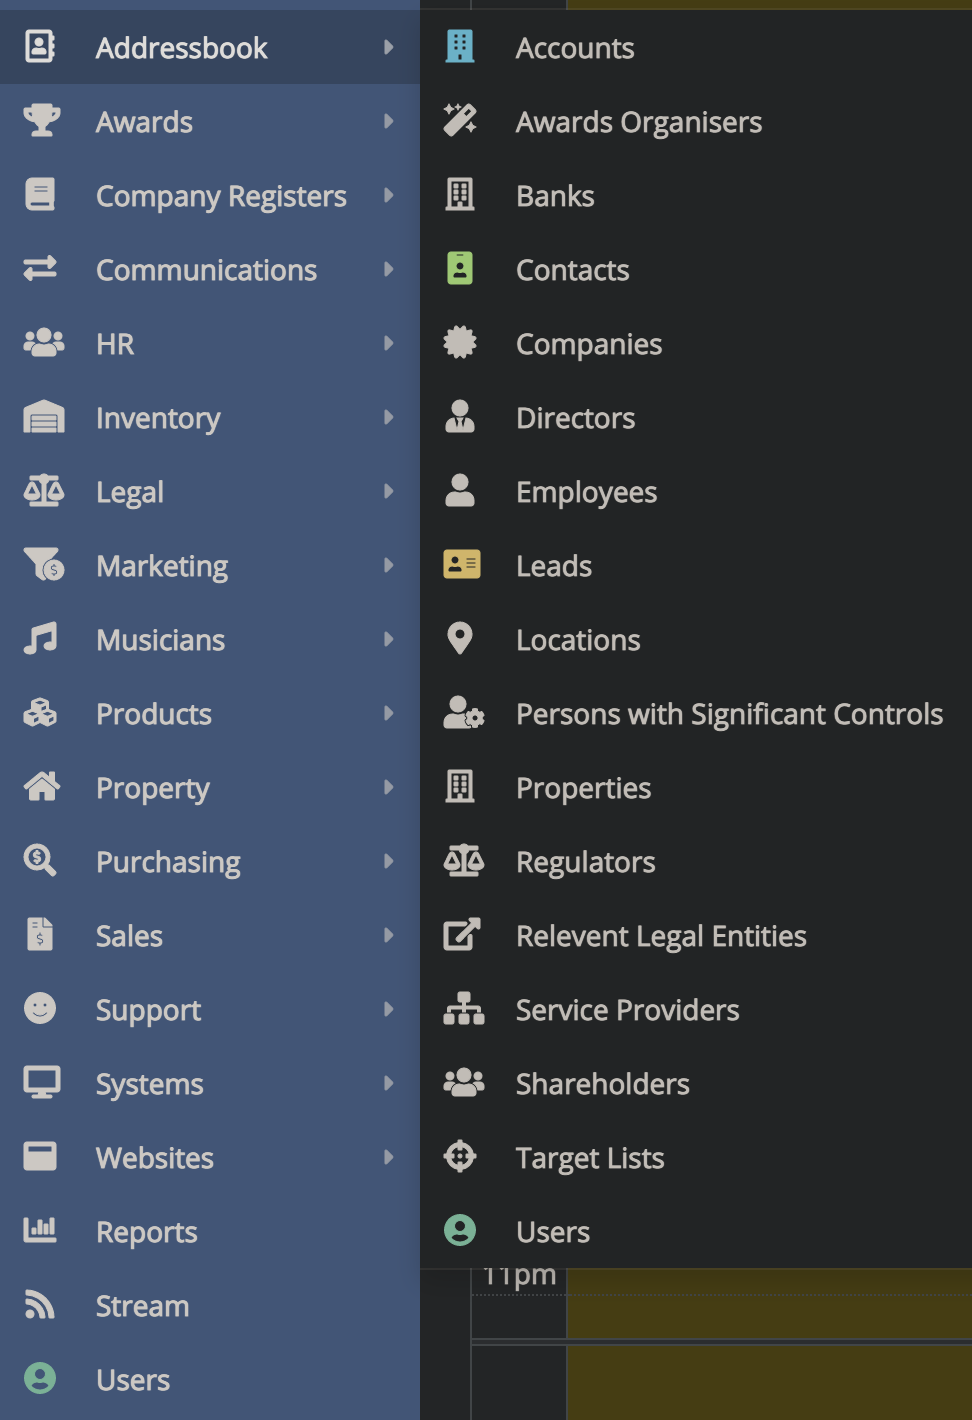Open the Contacts submenu item

572,270
